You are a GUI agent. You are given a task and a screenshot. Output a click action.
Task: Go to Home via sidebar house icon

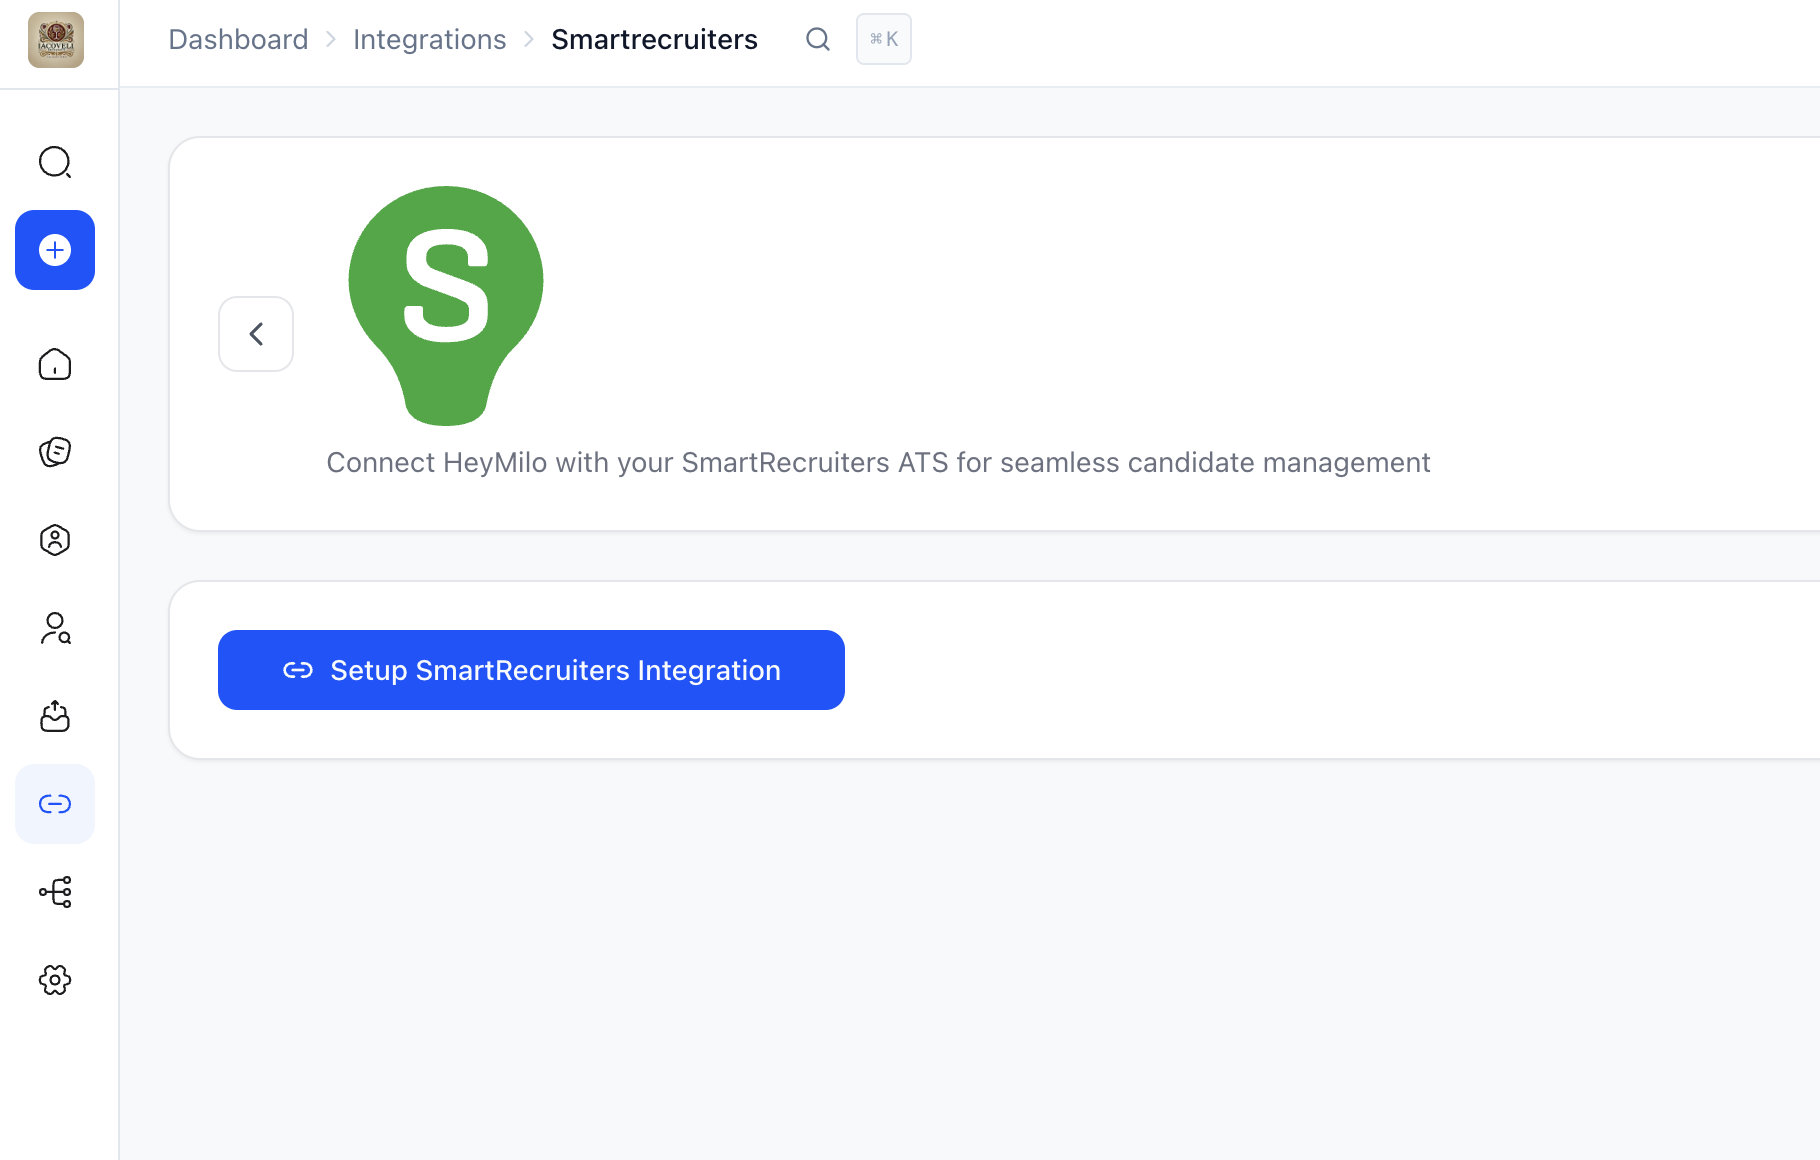55,364
